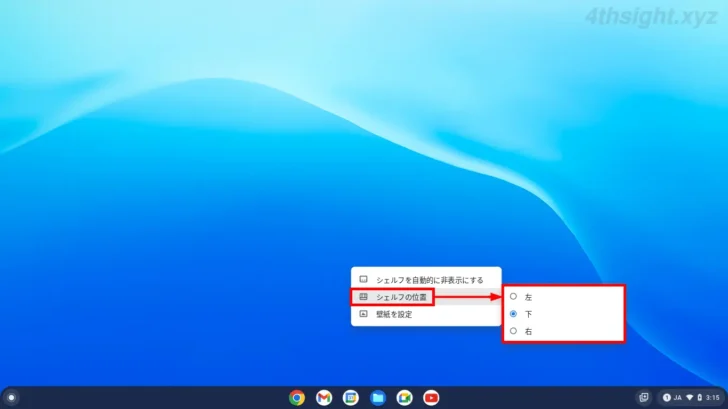
Task: Choose 壁紙を設定 from context menu
Action: [x=426, y=314]
